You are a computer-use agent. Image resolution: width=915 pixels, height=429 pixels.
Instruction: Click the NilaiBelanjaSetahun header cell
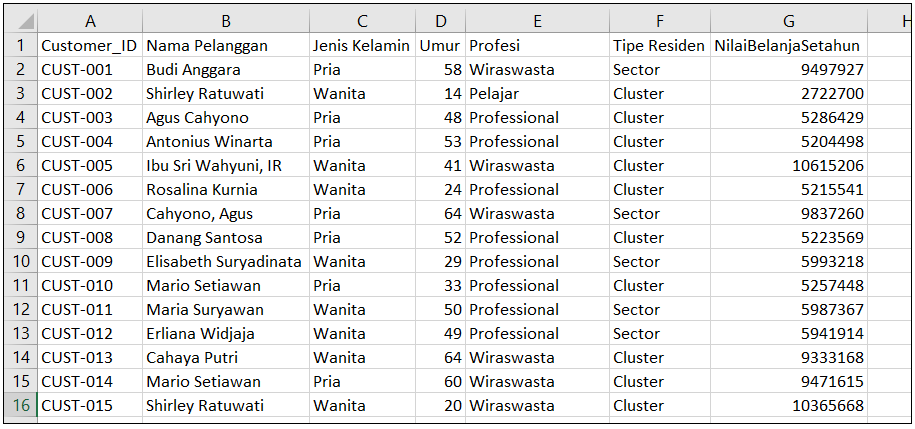(788, 45)
